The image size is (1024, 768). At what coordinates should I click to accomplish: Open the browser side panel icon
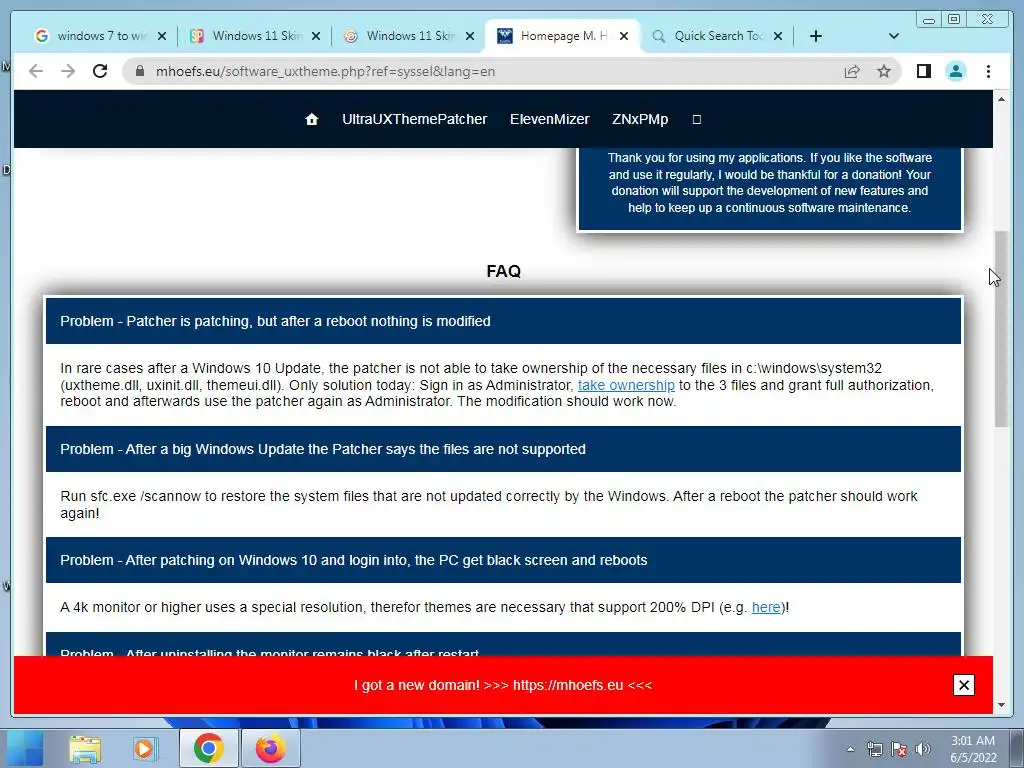point(923,71)
